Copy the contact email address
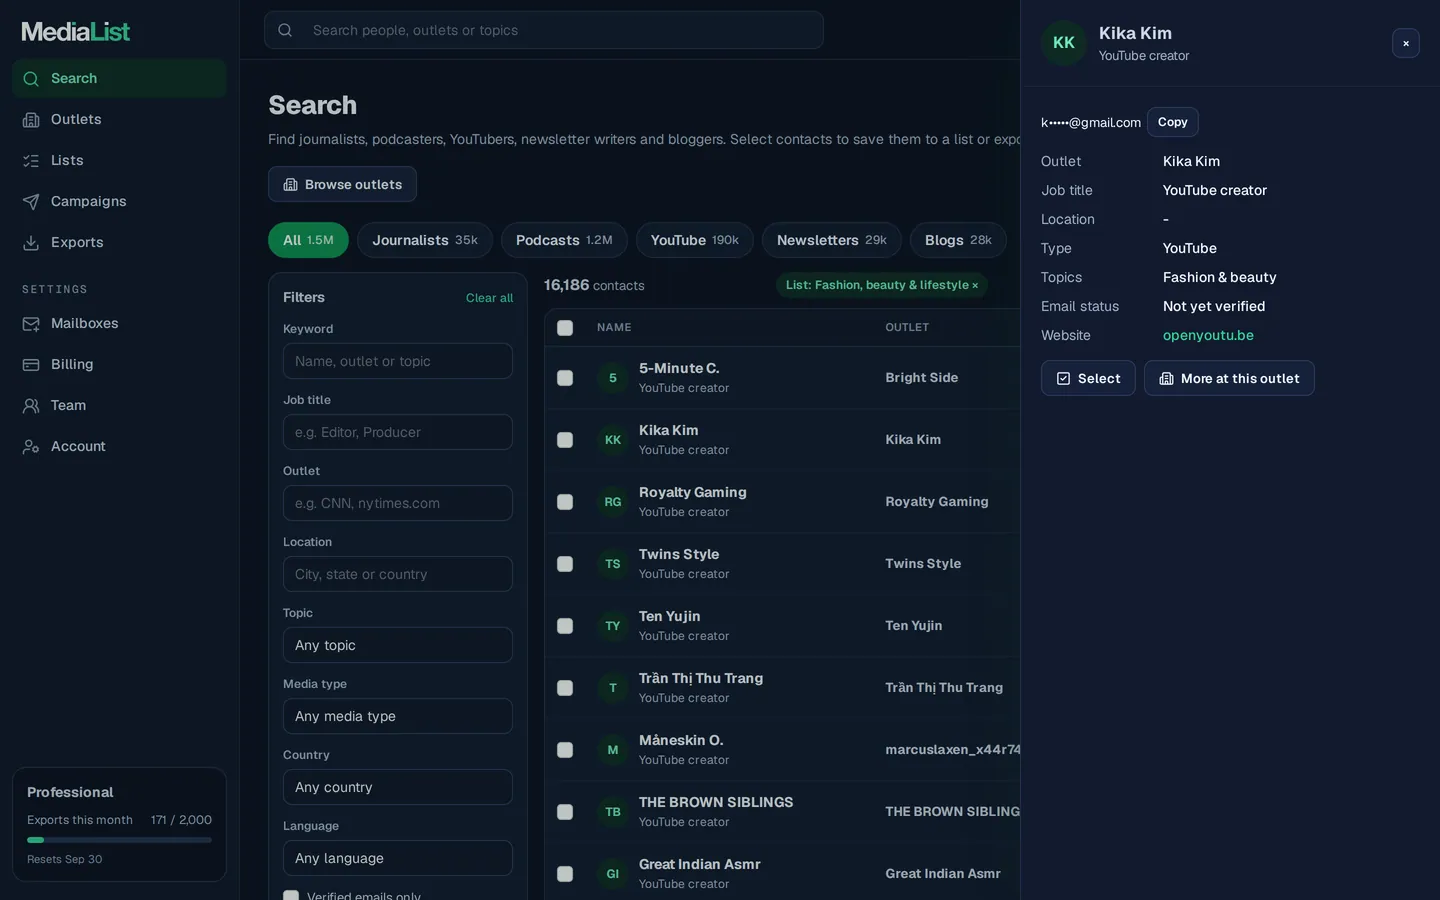Image resolution: width=1440 pixels, height=900 pixels. 1173,122
